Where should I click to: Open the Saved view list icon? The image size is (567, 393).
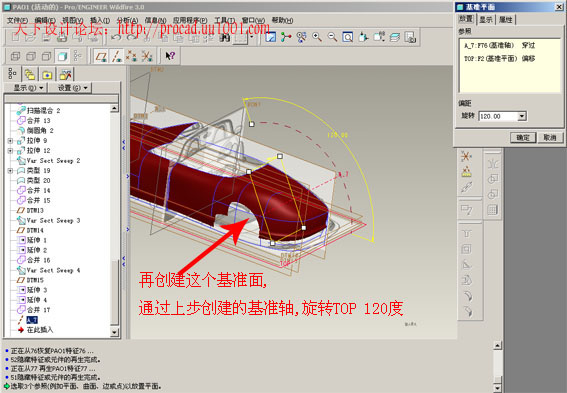(x=379, y=37)
